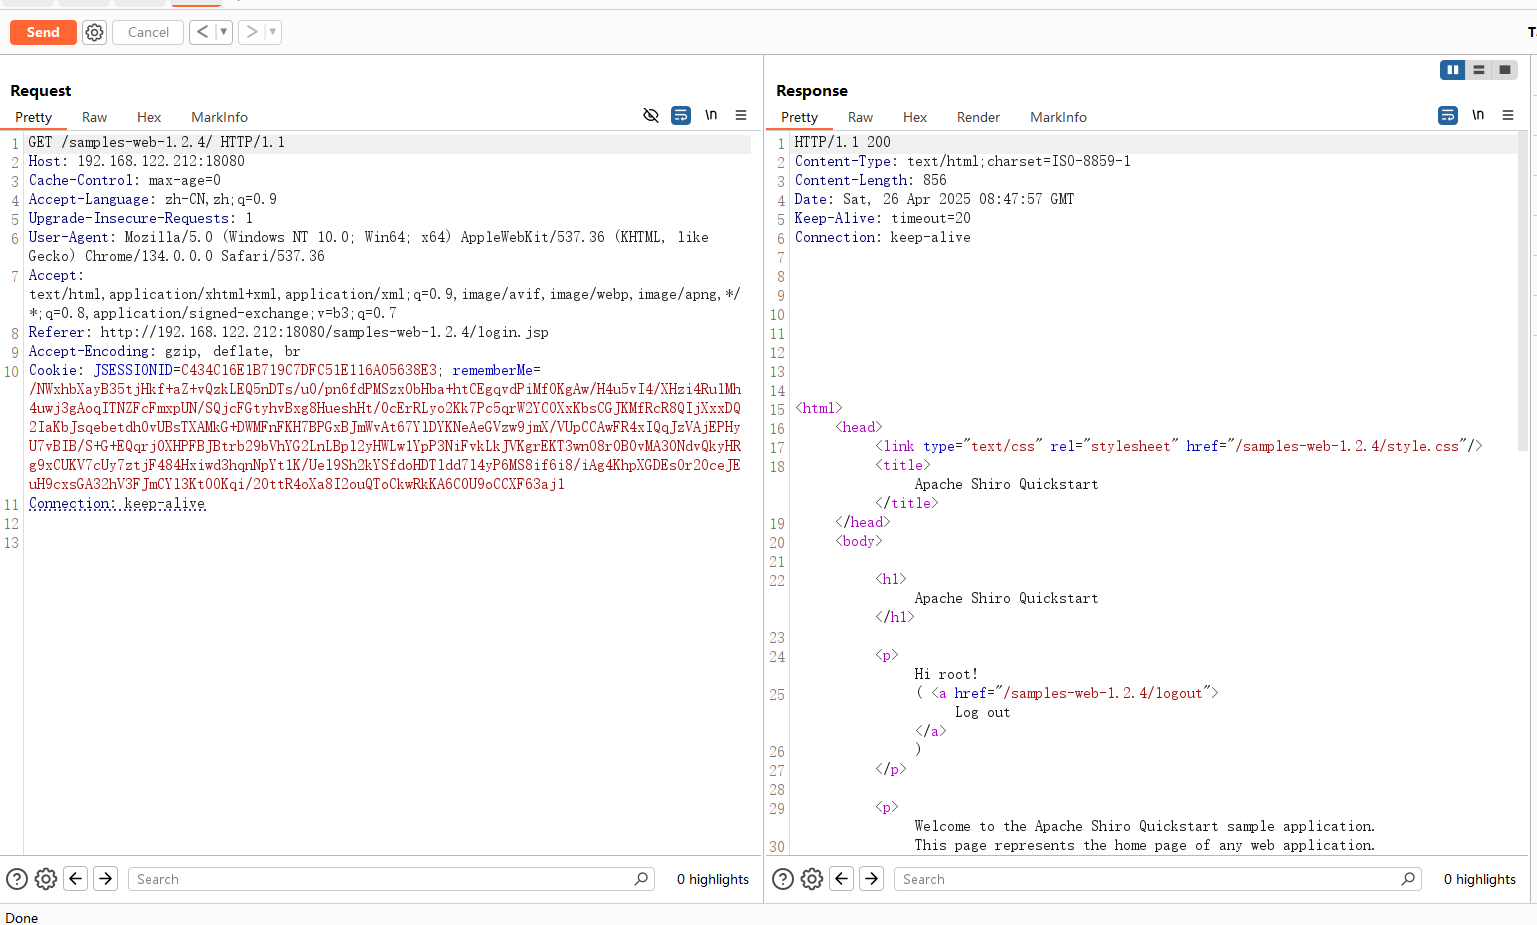
Task: Open search settings gear under Response panel
Action: click(x=812, y=879)
